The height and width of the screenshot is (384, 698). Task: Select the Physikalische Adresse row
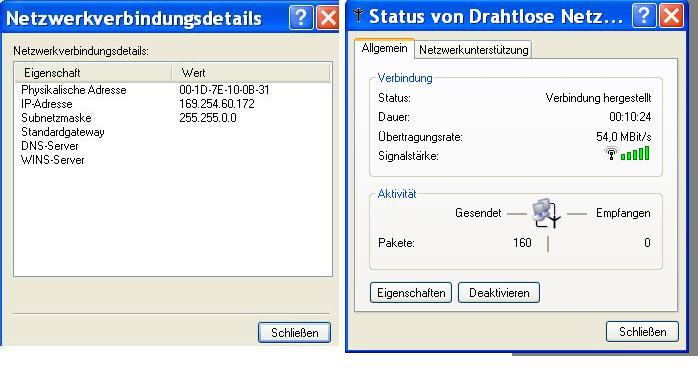point(173,90)
